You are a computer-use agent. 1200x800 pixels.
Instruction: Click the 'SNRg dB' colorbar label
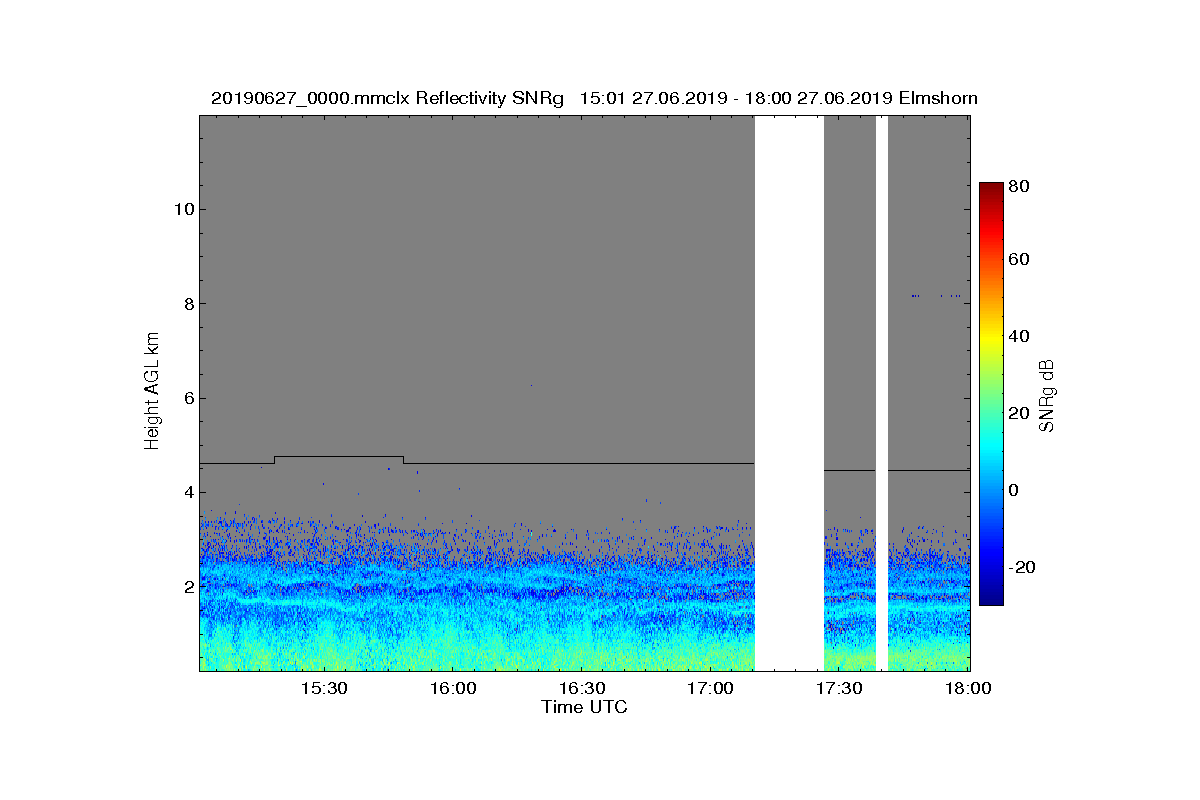point(1048,396)
